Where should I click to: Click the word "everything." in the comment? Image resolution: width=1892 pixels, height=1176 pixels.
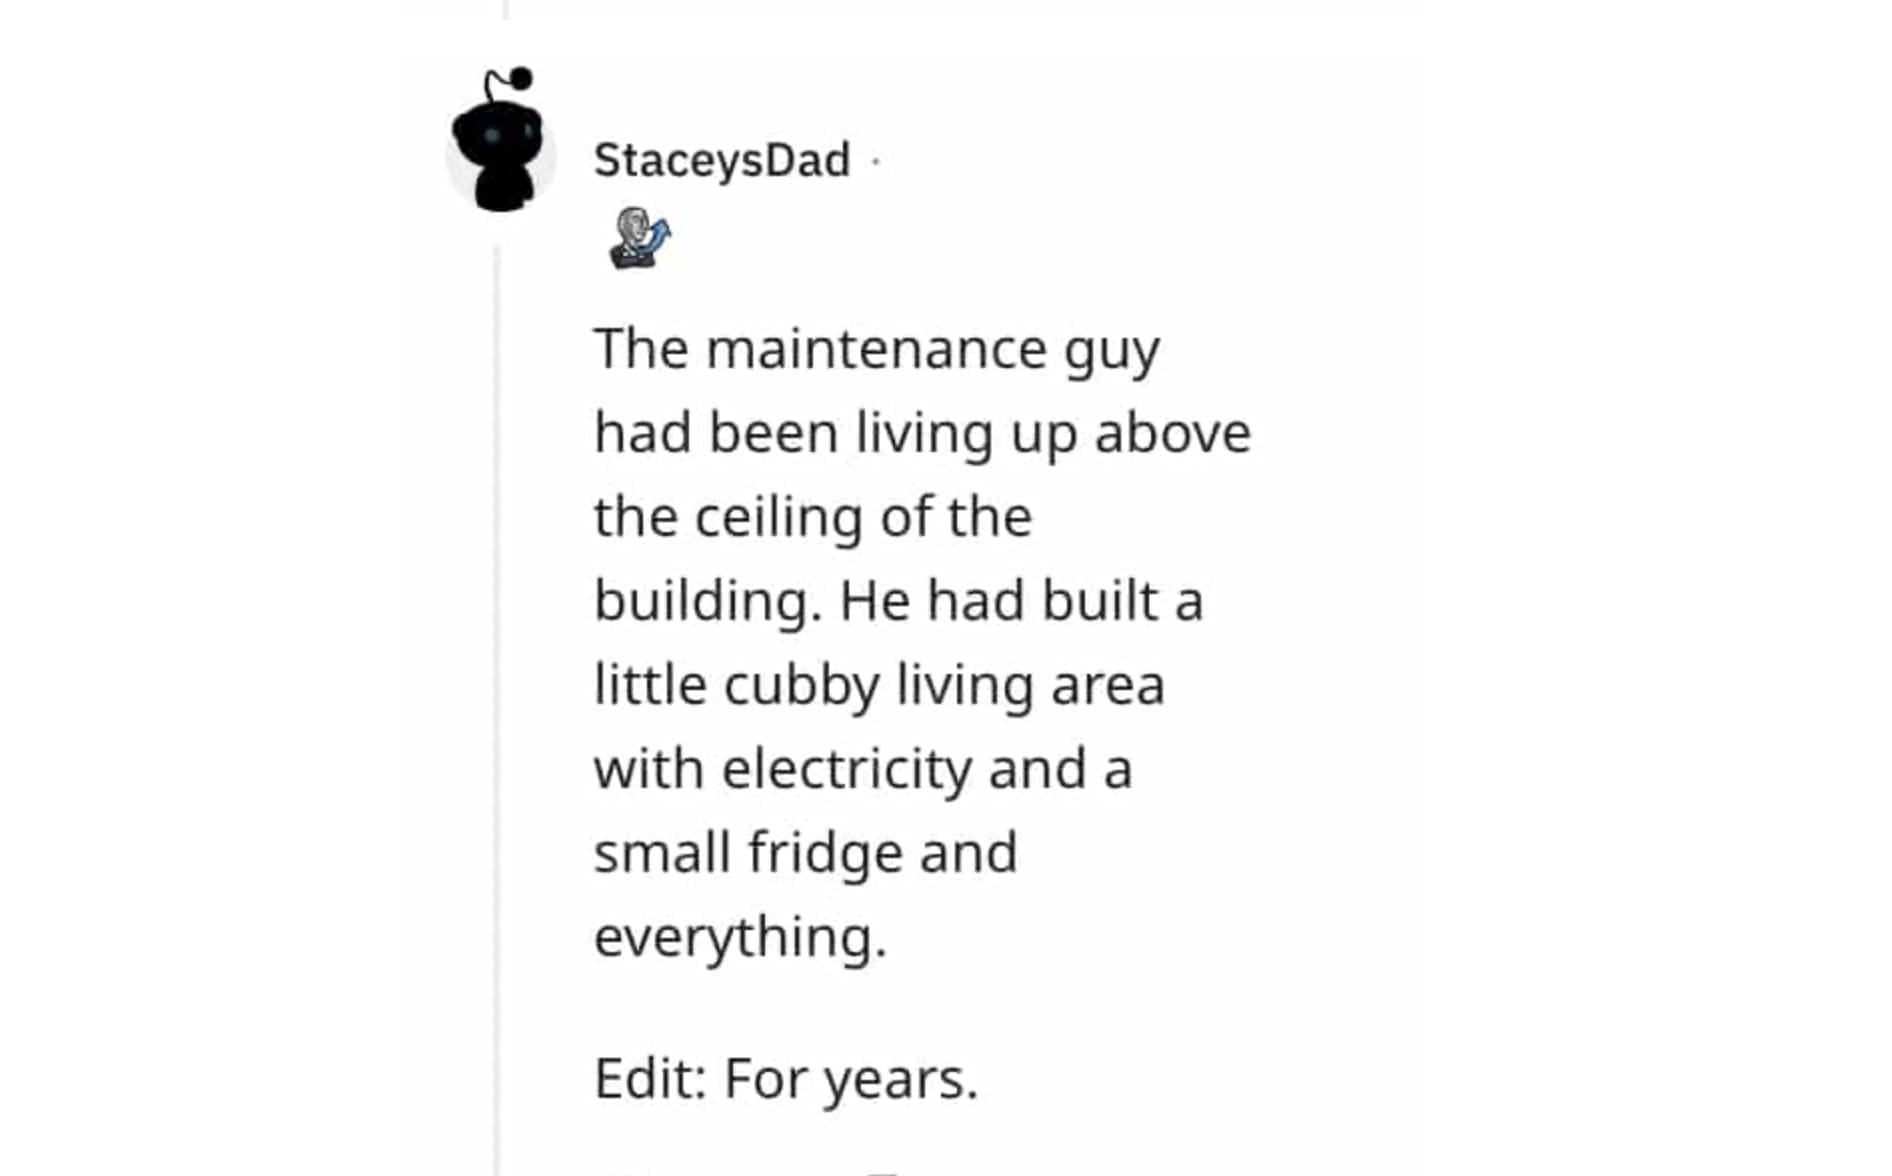click(x=740, y=937)
